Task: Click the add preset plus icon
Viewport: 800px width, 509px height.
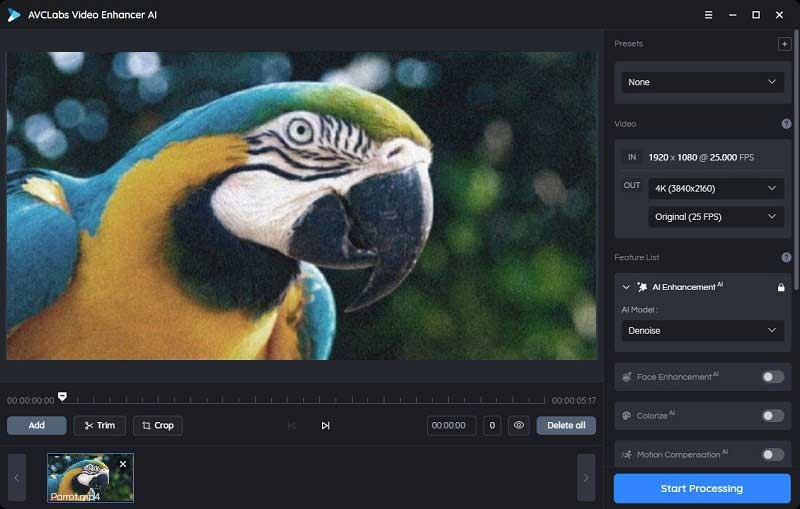Action: [784, 44]
